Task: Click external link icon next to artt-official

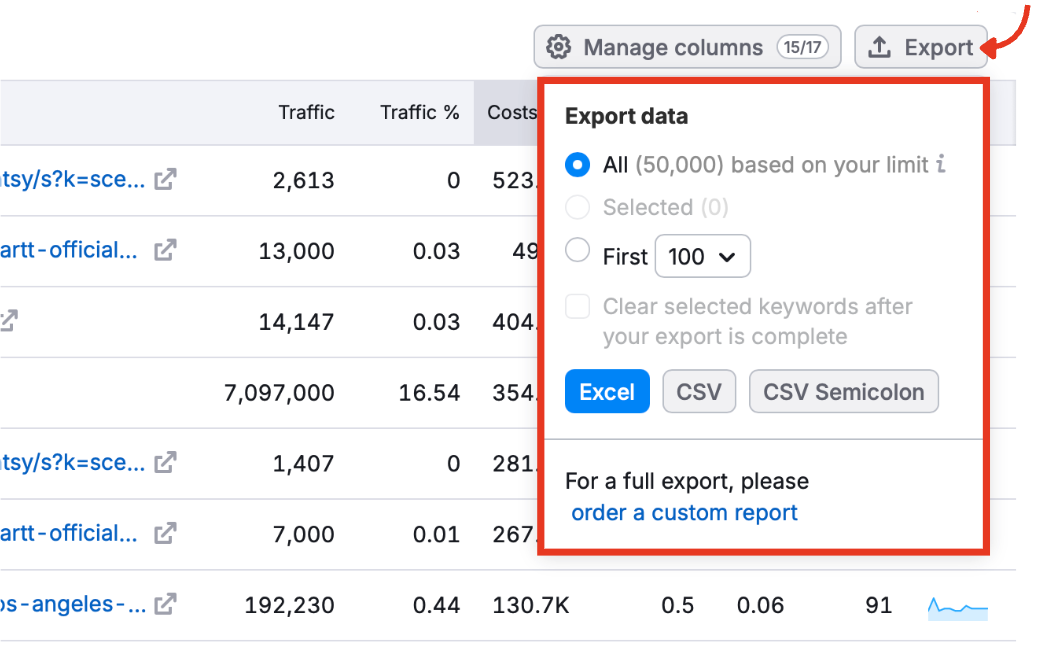Action: tap(163, 250)
